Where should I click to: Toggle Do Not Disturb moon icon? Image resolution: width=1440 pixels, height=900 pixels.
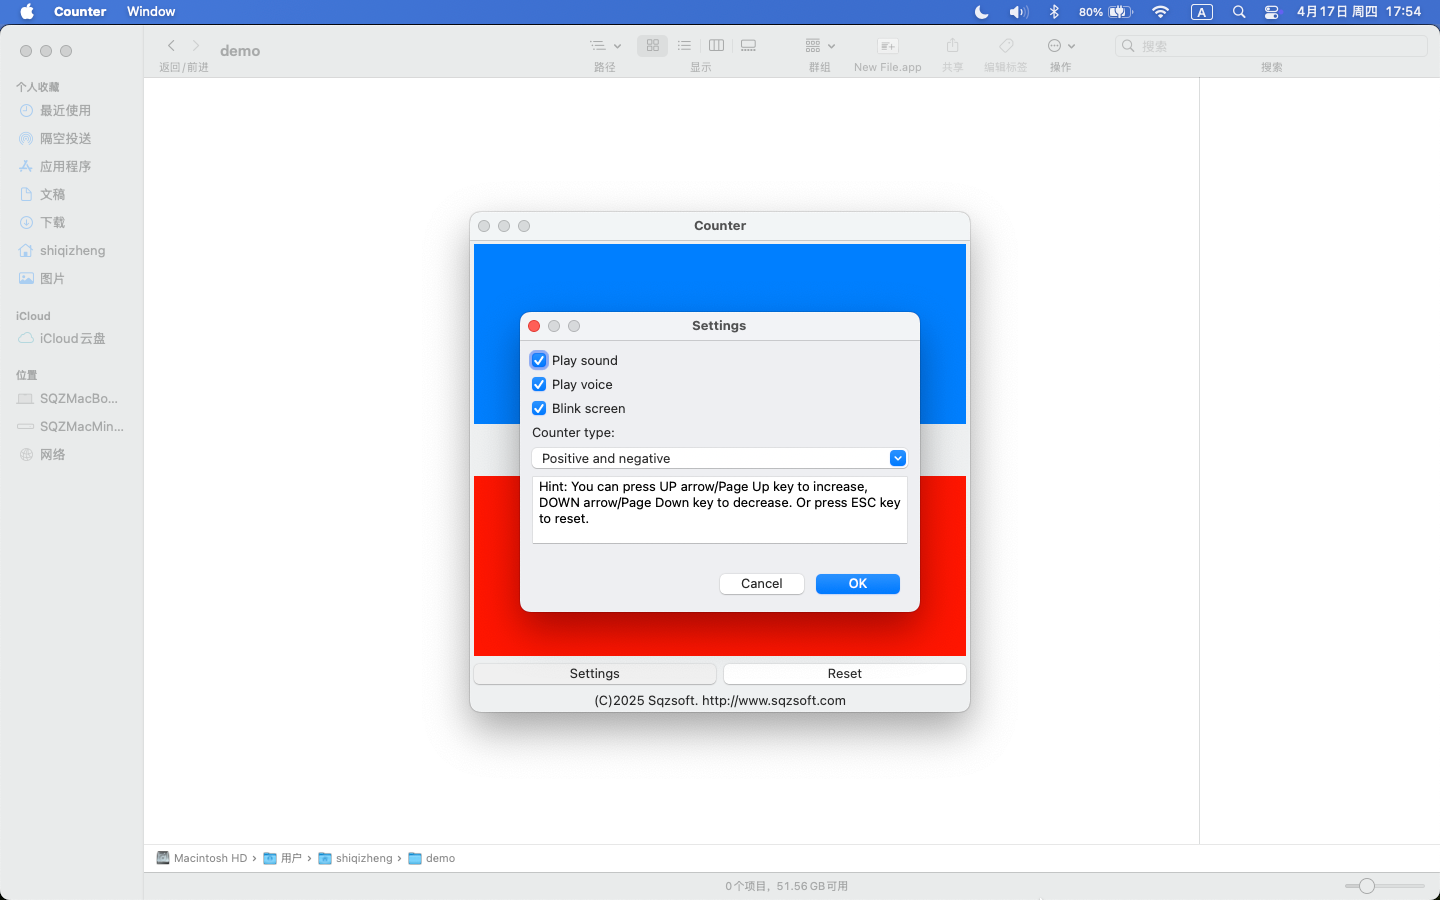982,12
